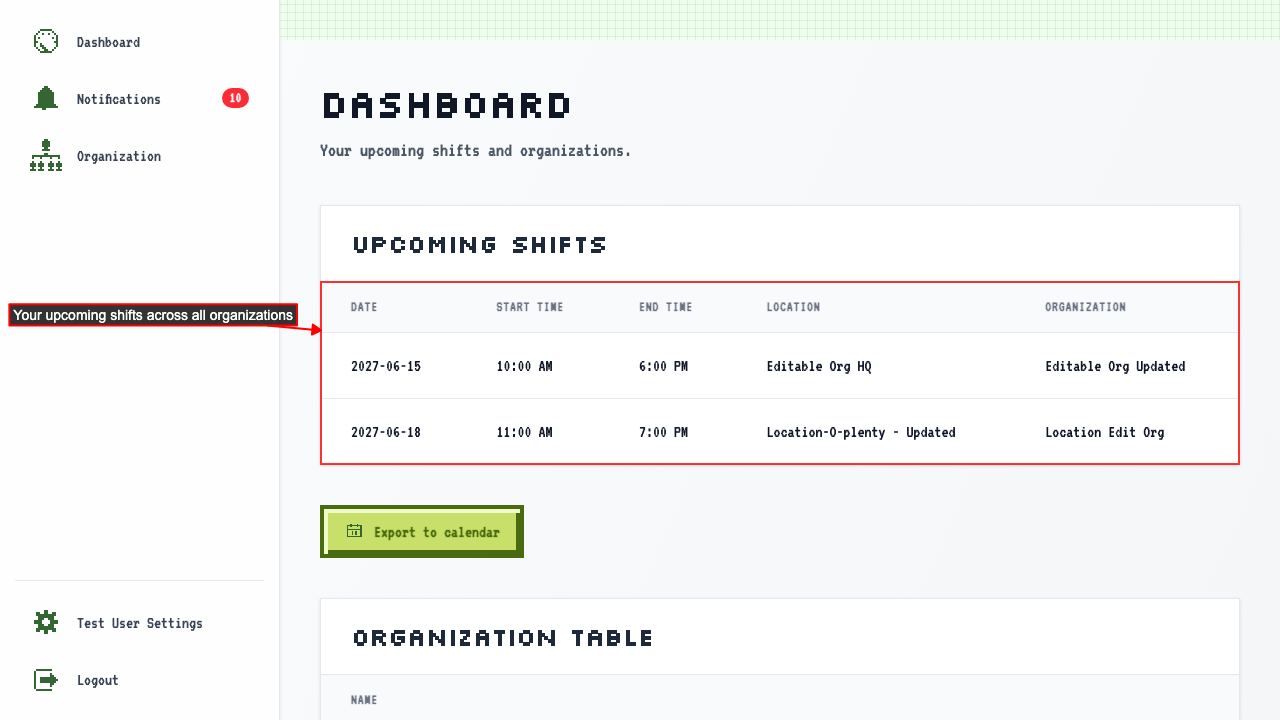Click the Start Time column header
Viewport: 1280px width, 720px height.
[530, 307]
